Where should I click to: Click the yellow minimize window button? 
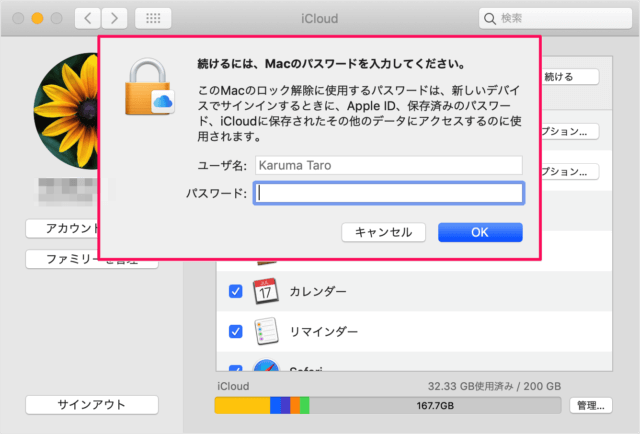37,18
